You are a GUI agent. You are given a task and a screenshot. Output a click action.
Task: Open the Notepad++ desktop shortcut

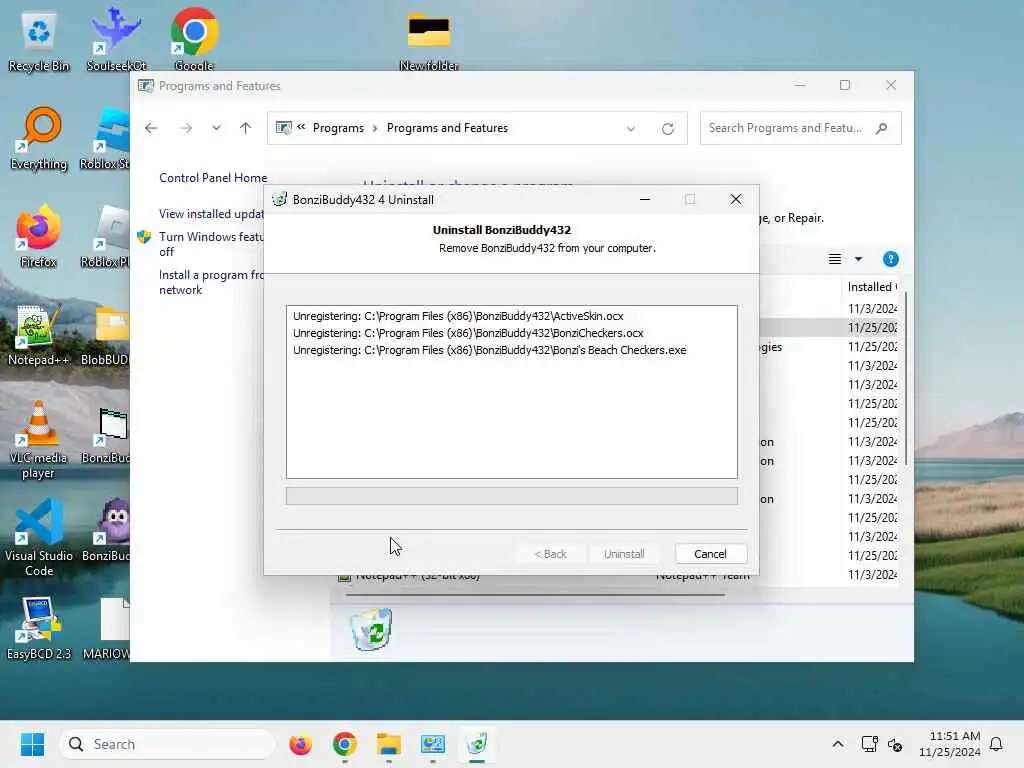[x=39, y=334]
